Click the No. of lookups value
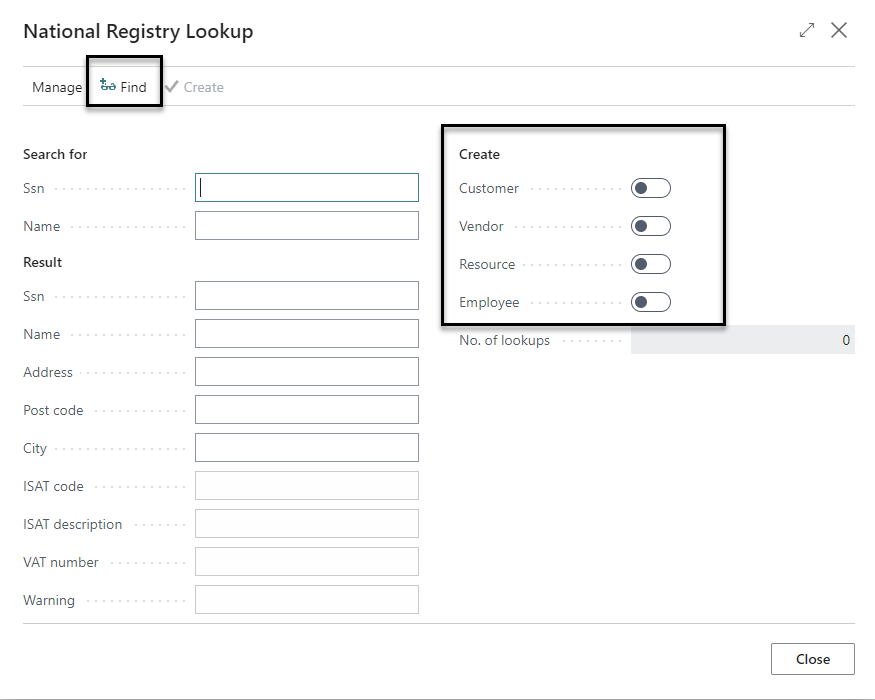The width and height of the screenshot is (875, 700). (743, 340)
